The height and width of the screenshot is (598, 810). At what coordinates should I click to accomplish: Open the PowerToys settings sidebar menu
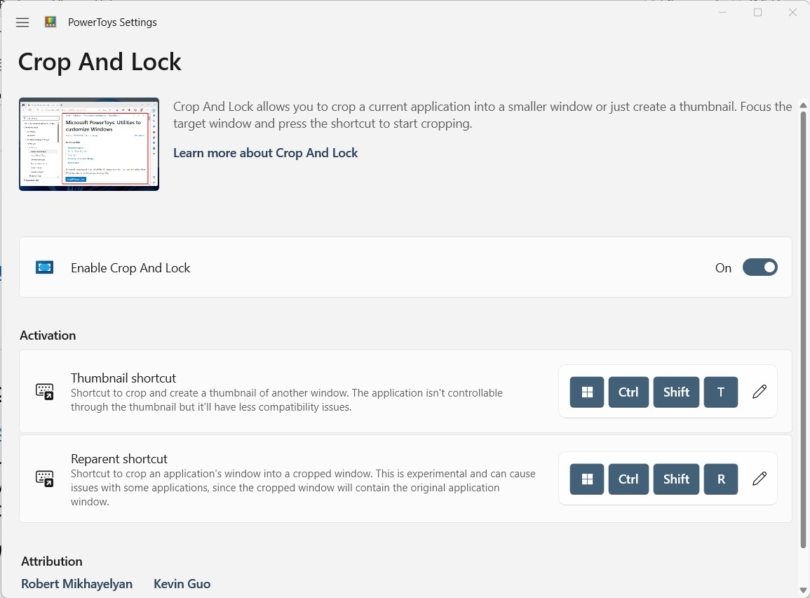tap(22, 22)
